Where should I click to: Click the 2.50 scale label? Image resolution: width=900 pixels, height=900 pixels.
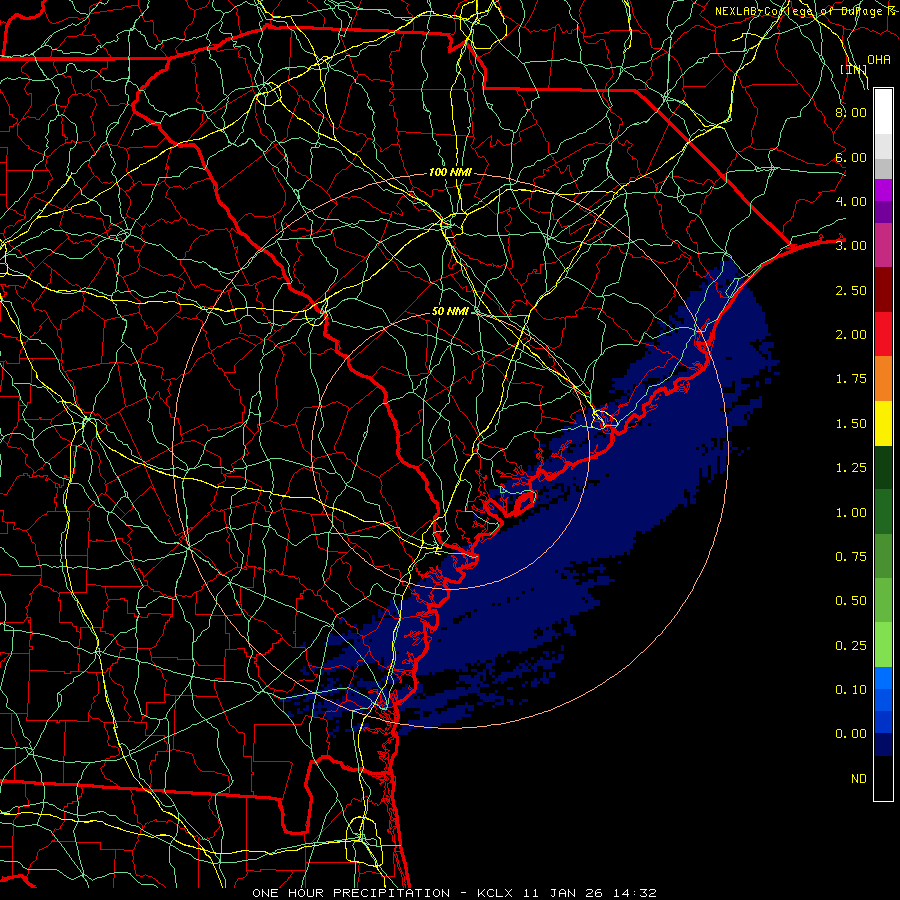(x=851, y=290)
